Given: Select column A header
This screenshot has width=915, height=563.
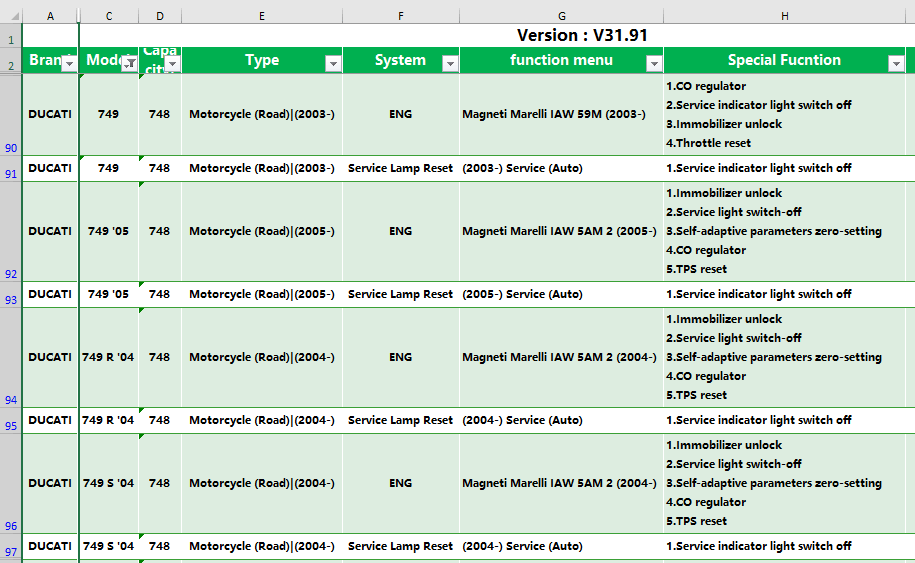Looking at the screenshot, I should click(x=50, y=16).
